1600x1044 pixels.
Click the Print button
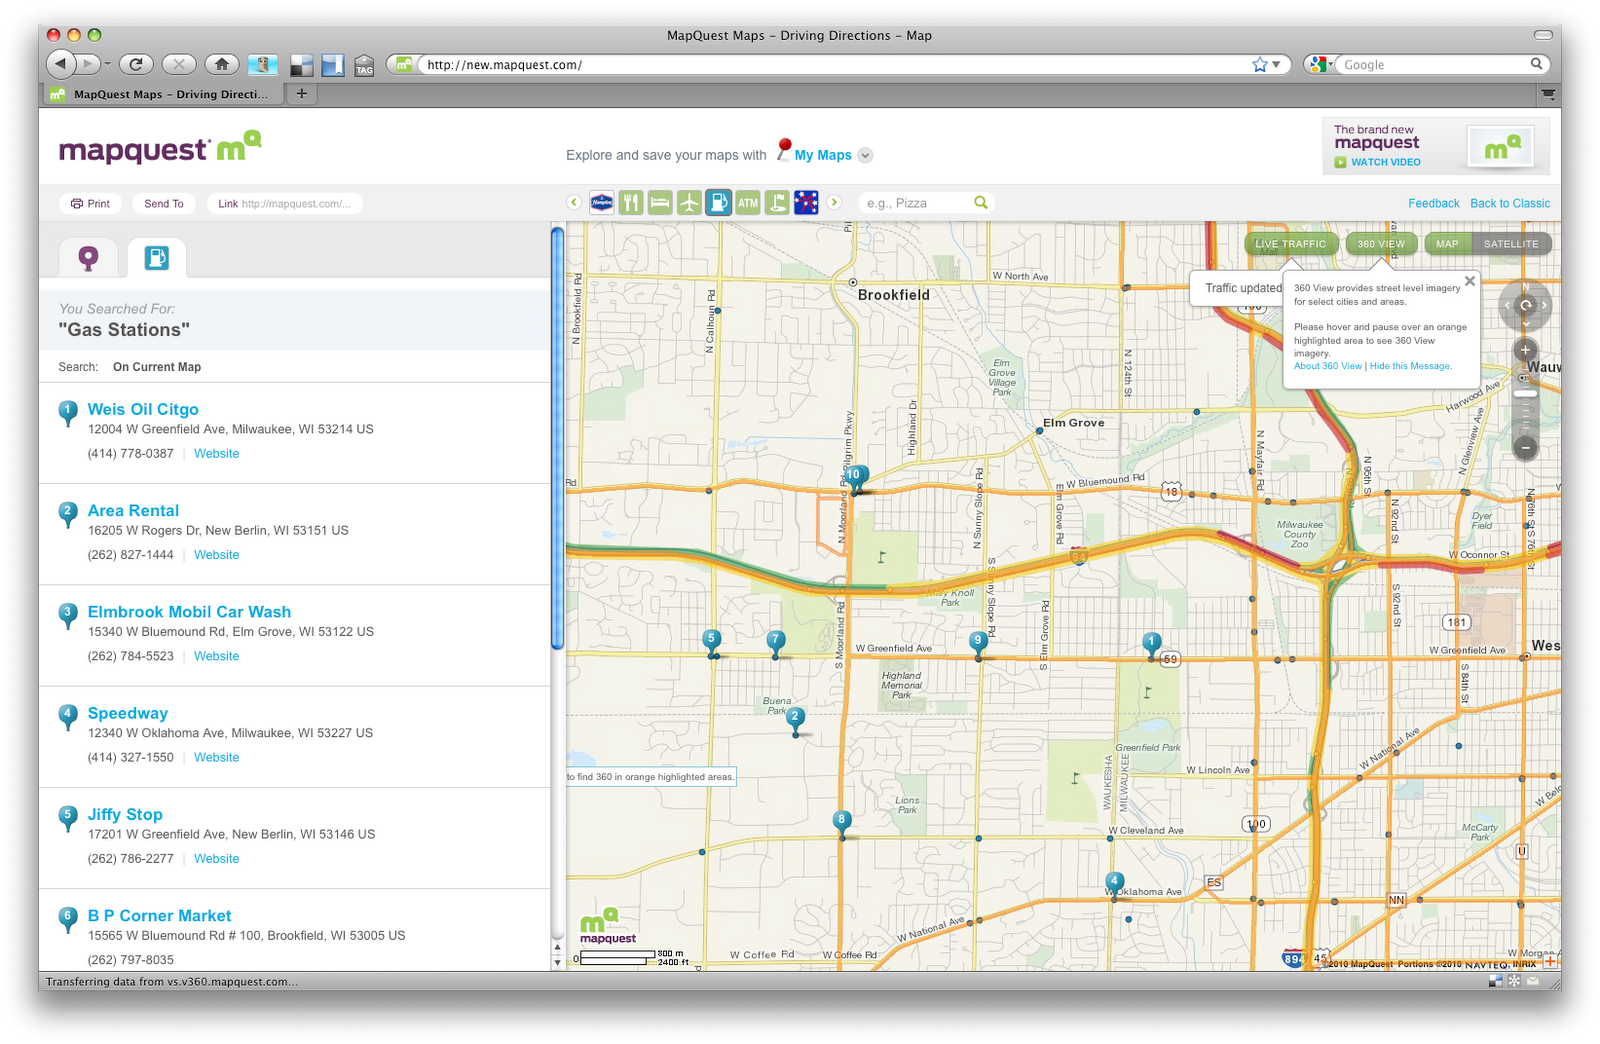[90, 204]
